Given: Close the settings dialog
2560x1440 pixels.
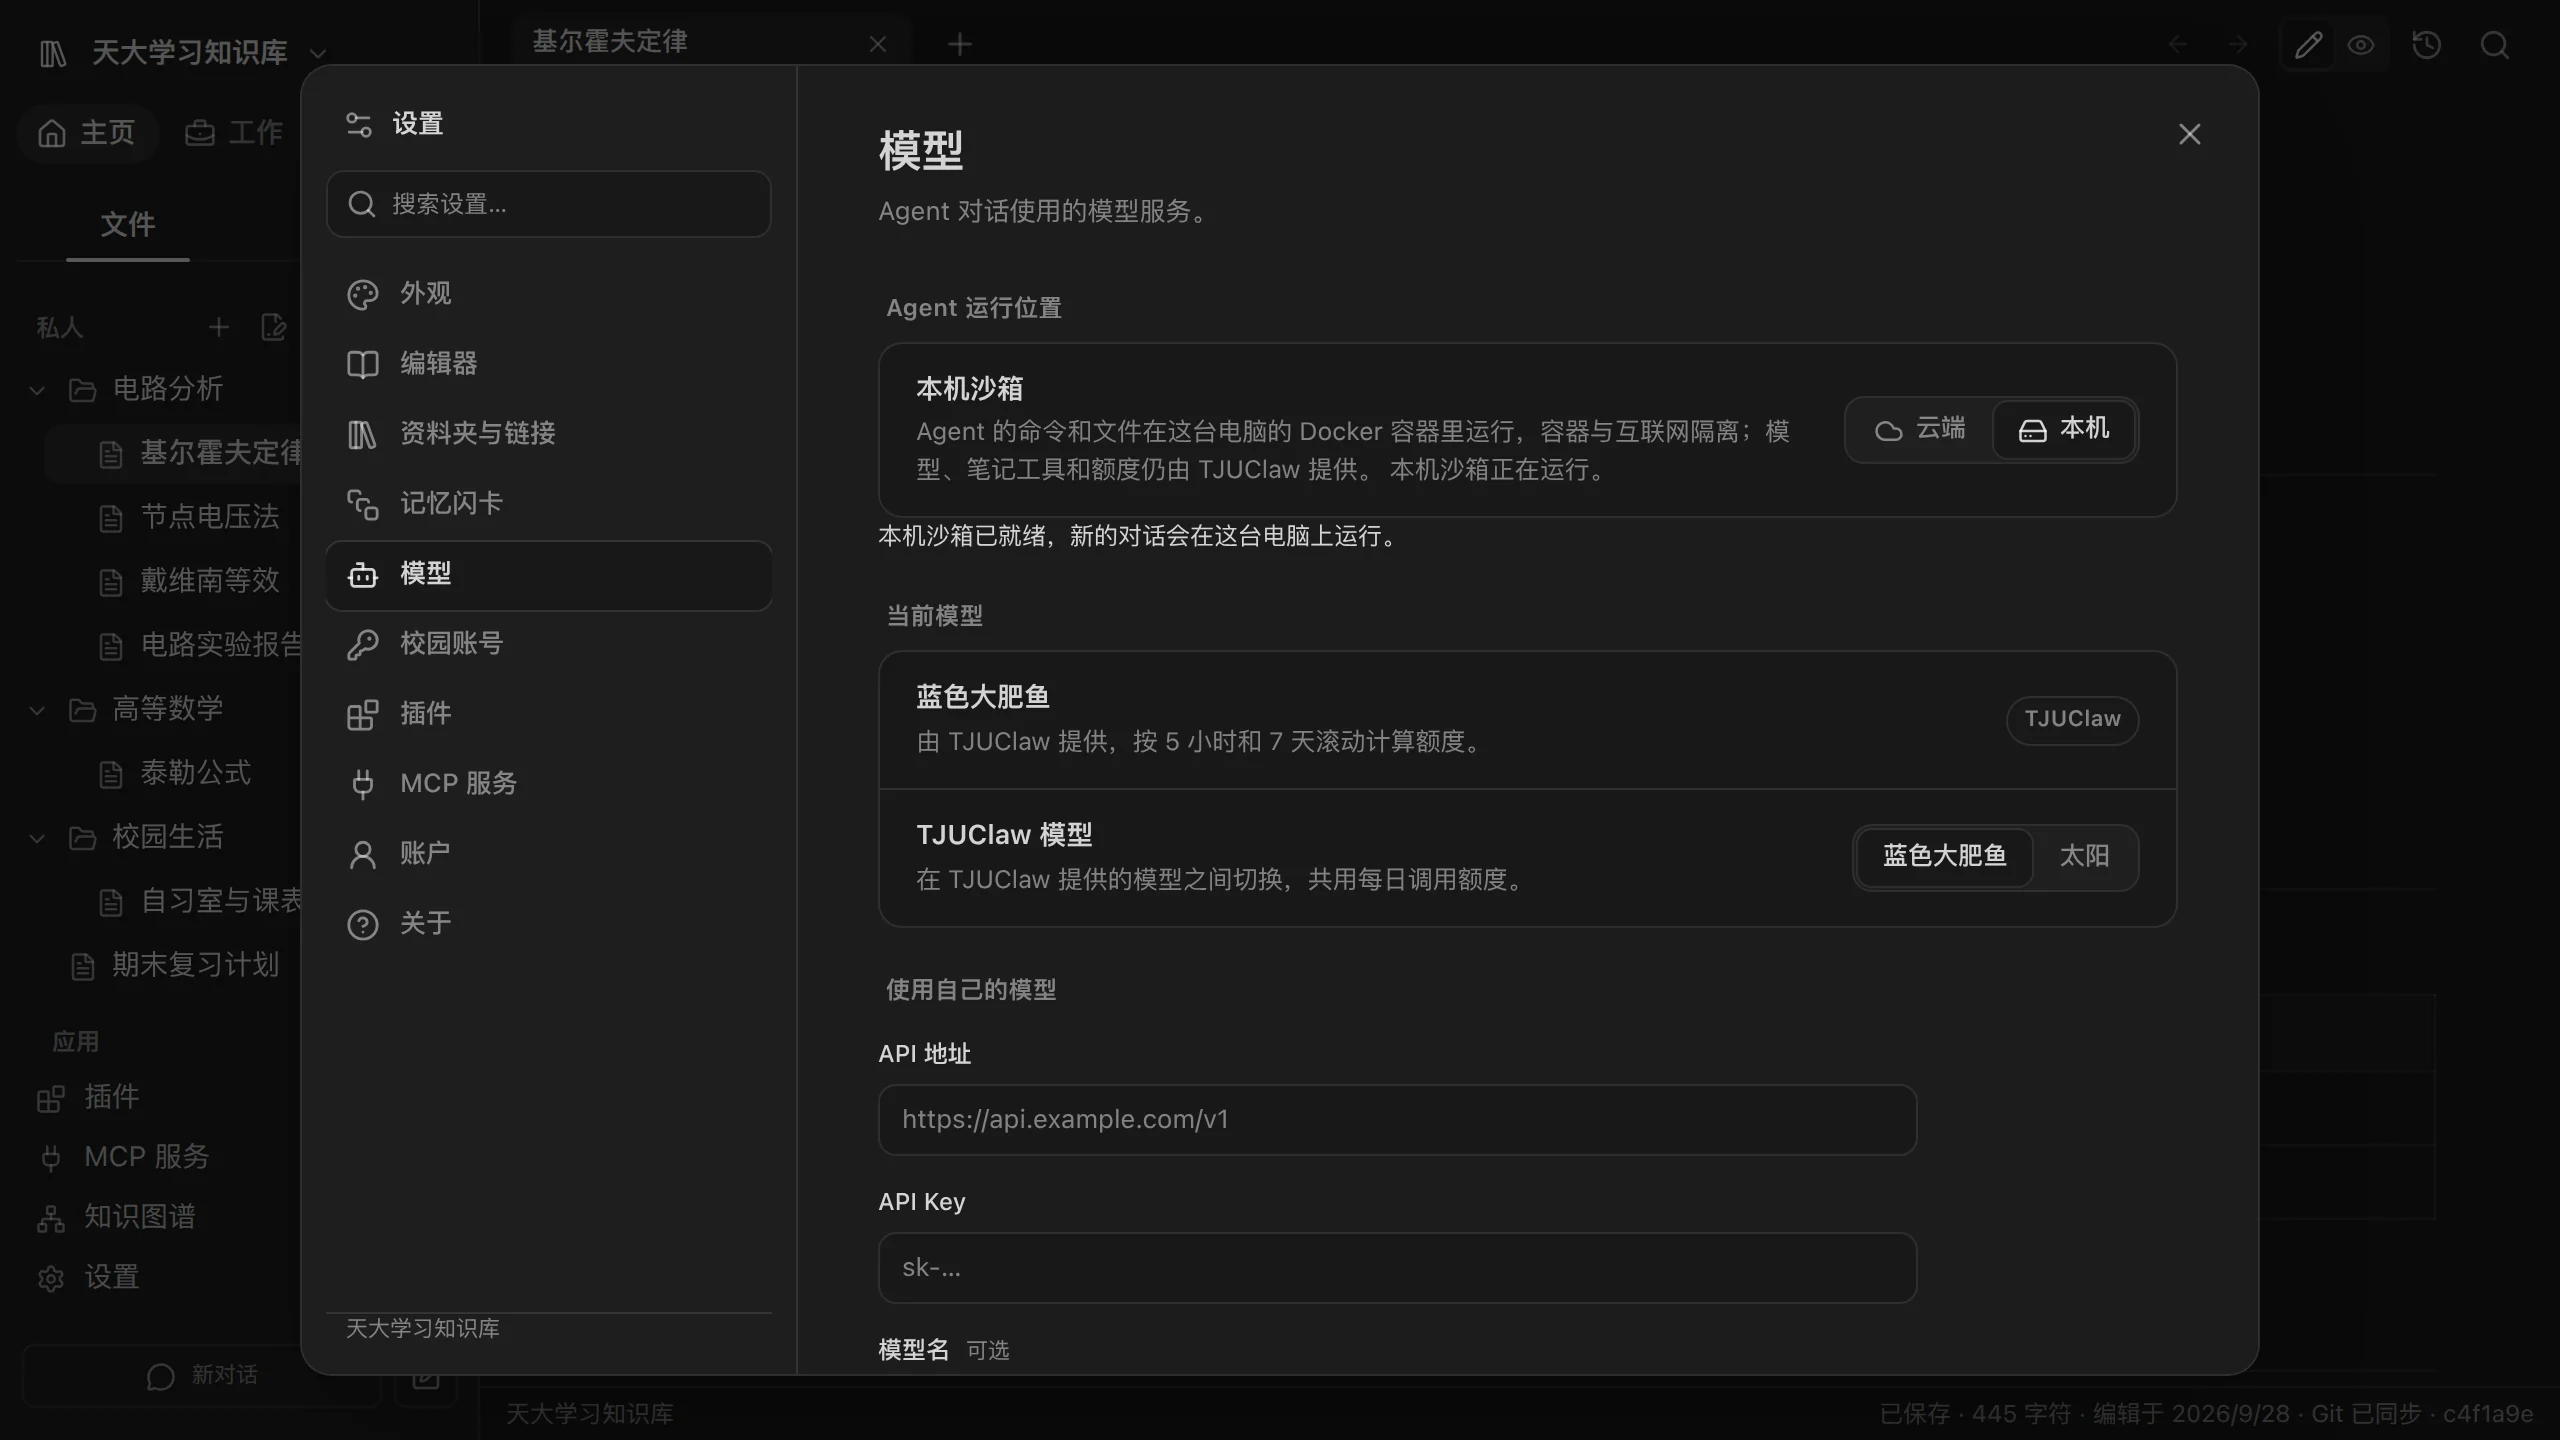Looking at the screenshot, I should click(2190, 134).
